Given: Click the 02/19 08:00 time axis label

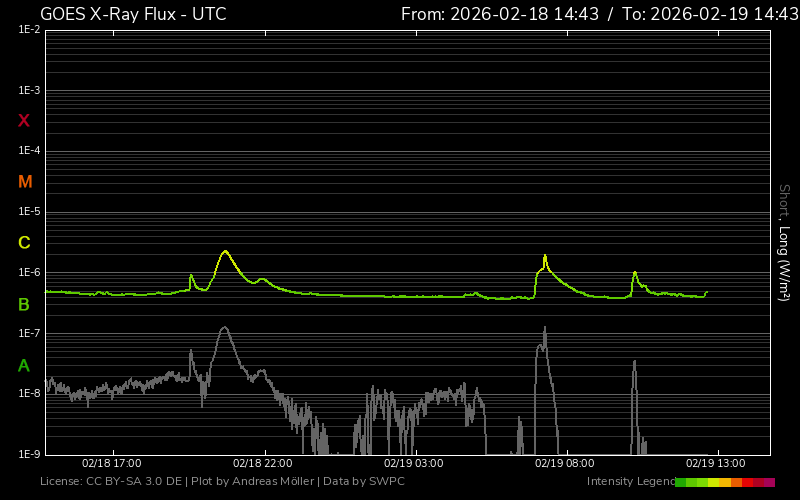Looking at the screenshot, I should pos(565,464).
